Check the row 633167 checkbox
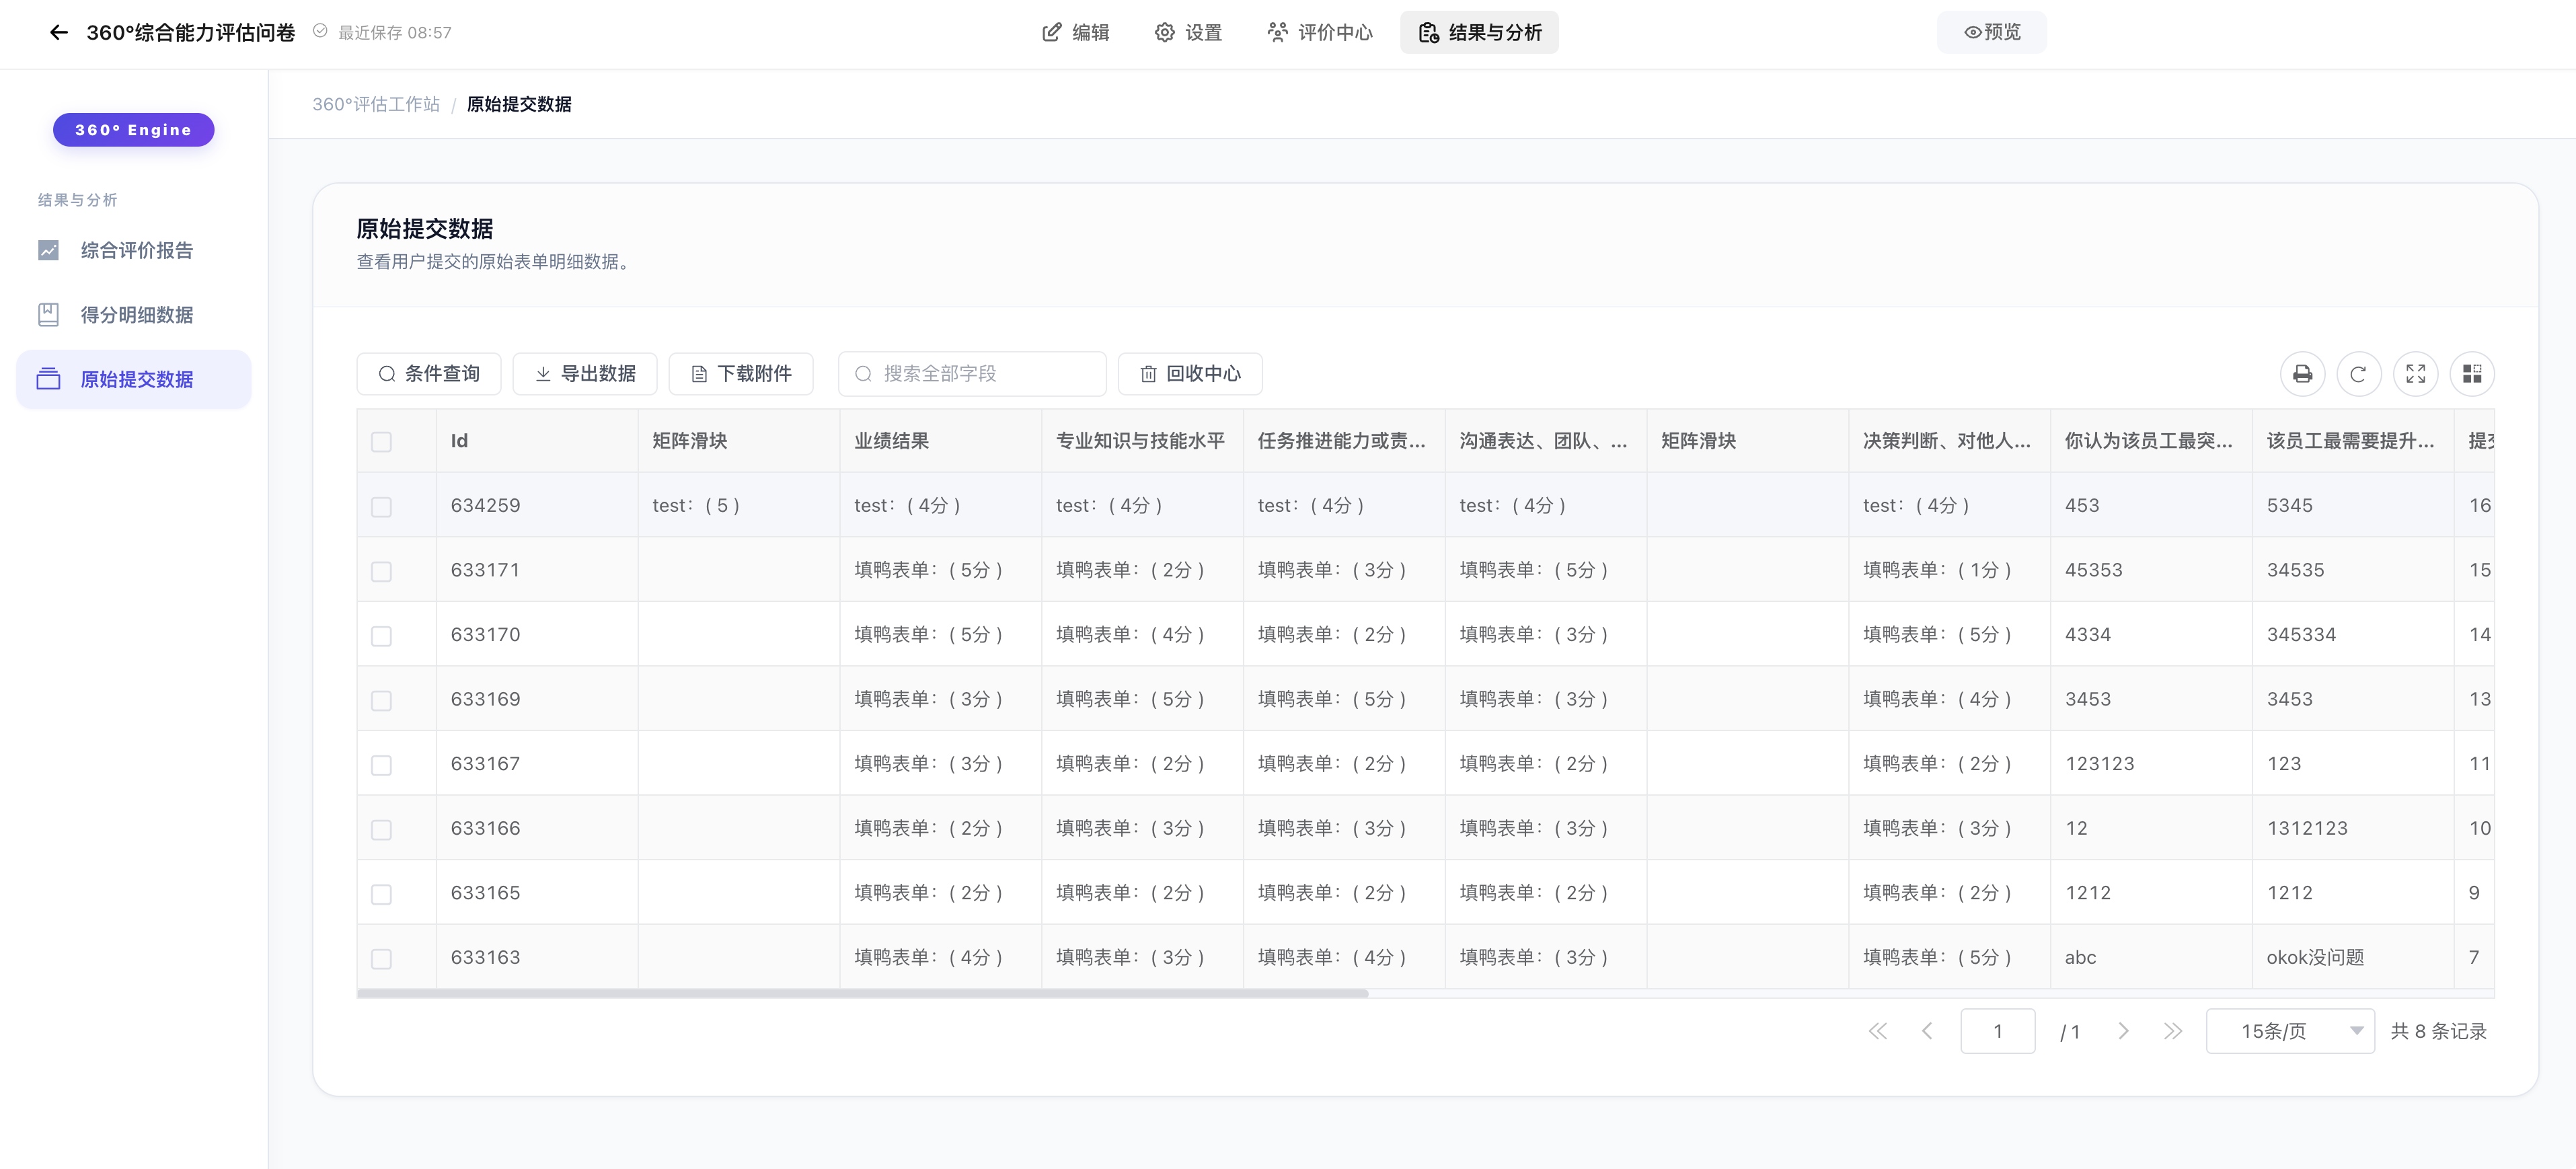The height and width of the screenshot is (1169, 2576). tap(381, 765)
